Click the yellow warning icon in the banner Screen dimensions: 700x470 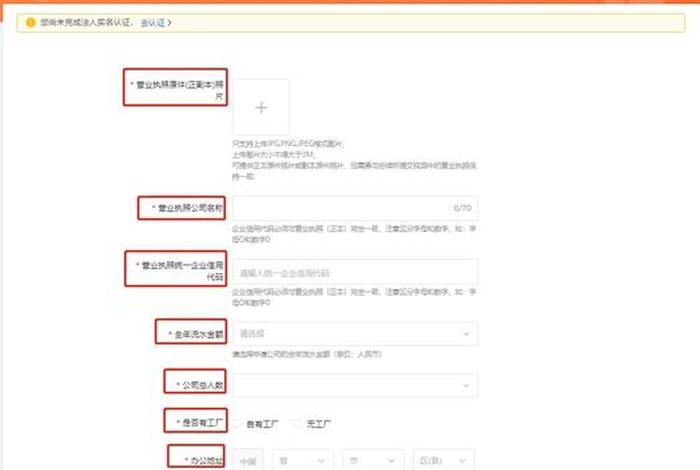click(30, 22)
